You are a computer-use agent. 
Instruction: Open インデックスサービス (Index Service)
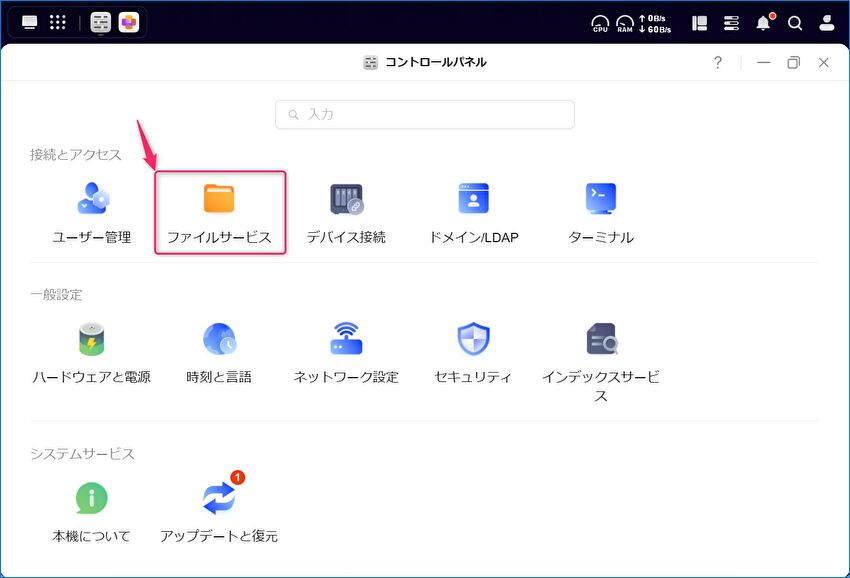pyautogui.click(x=600, y=351)
